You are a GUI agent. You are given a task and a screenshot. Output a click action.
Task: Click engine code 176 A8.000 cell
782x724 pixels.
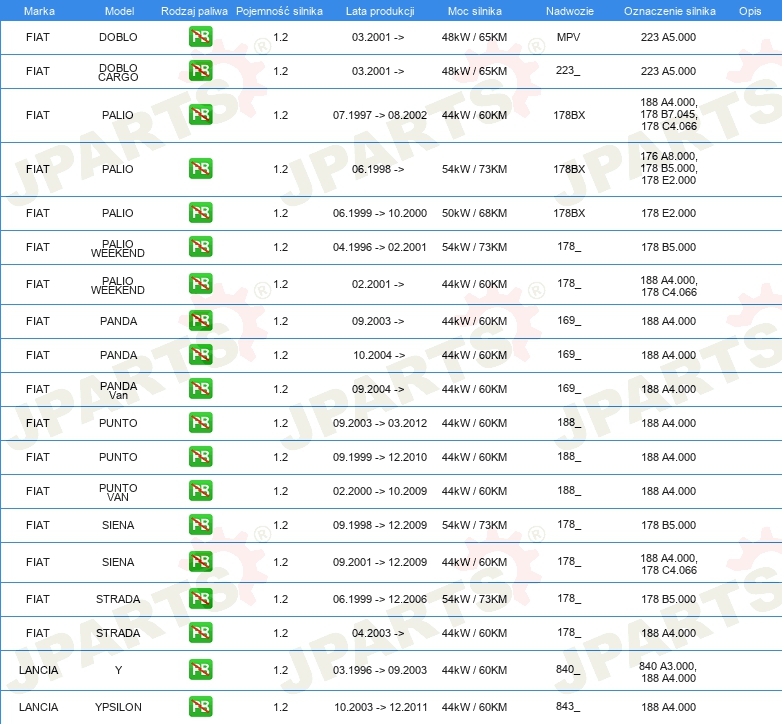pos(669,168)
